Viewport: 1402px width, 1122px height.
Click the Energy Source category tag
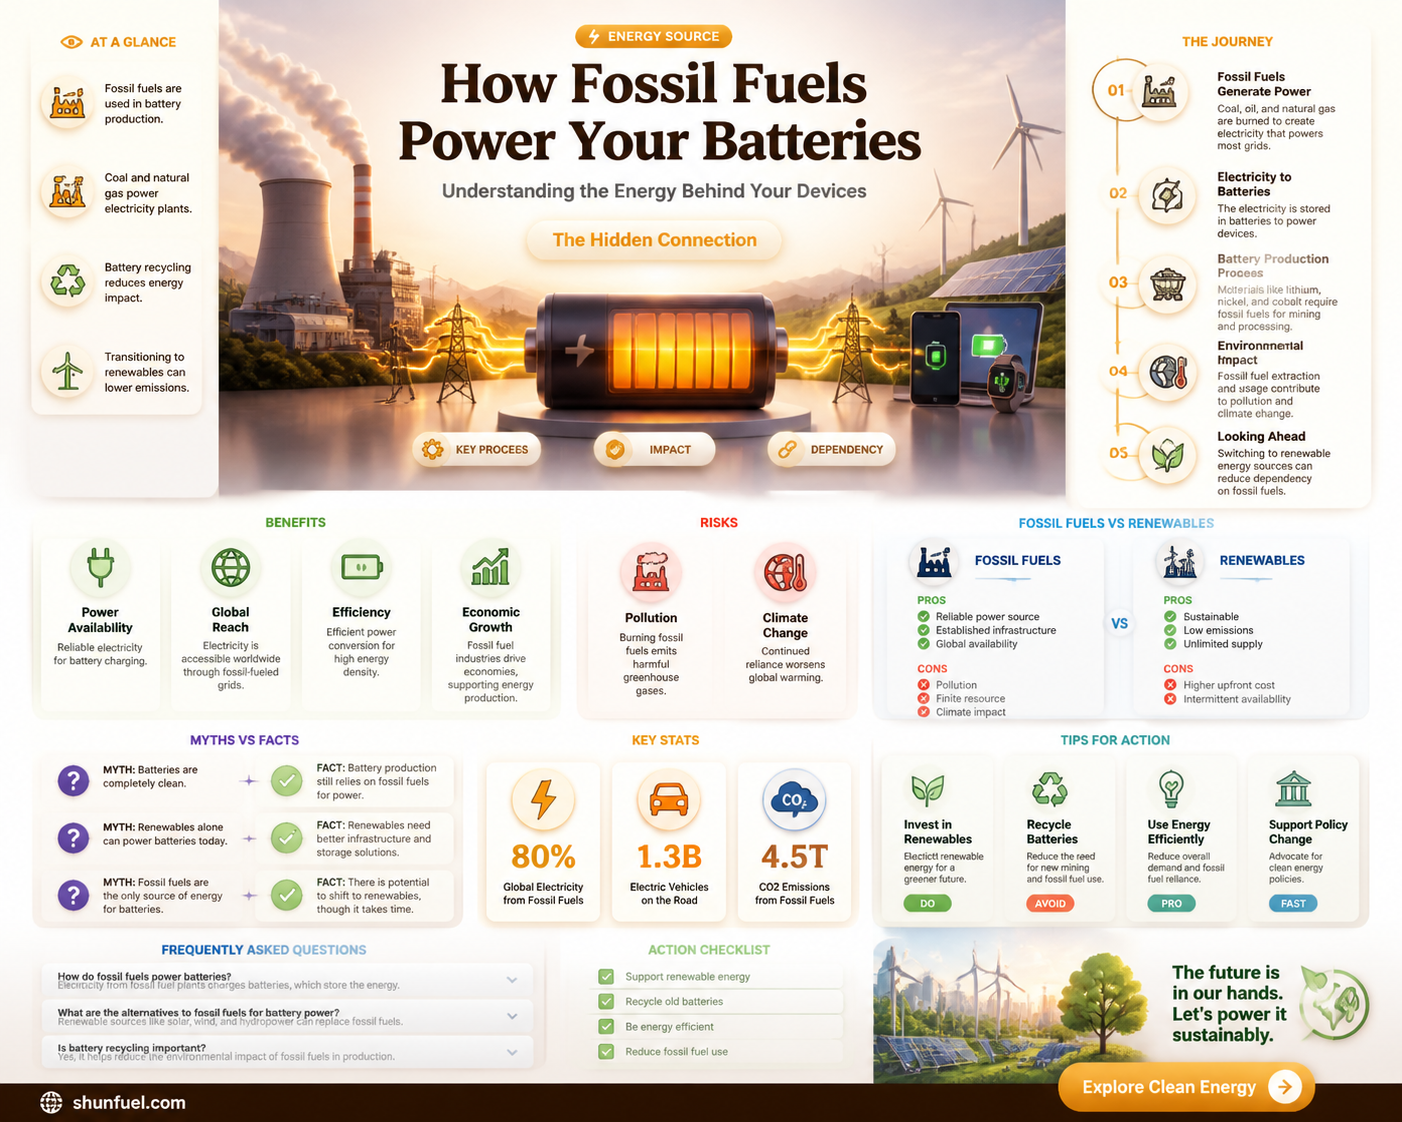[x=654, y=36]
